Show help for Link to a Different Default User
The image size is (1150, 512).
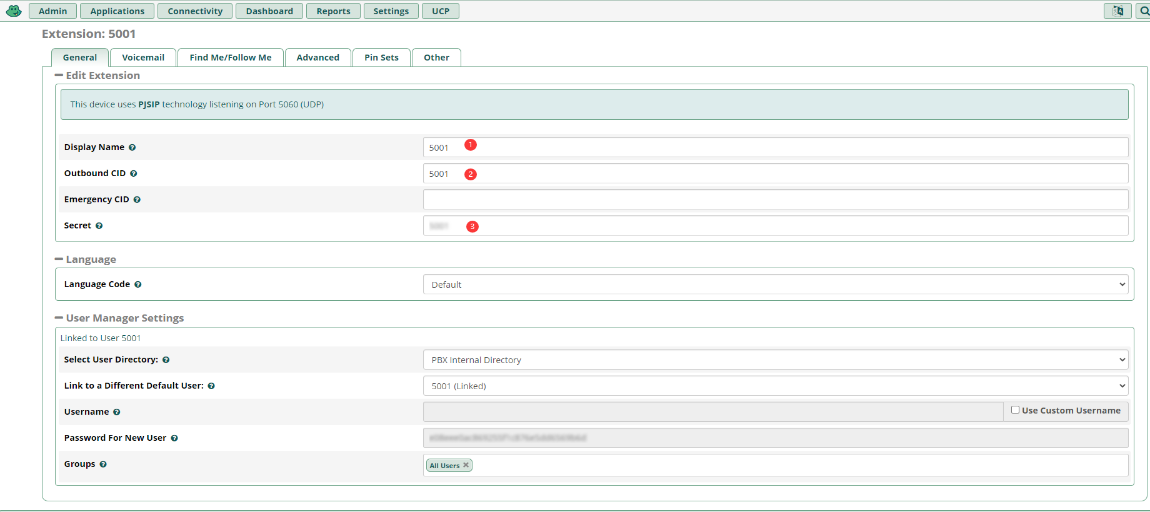pyautogui.click(x=211, y=386)
